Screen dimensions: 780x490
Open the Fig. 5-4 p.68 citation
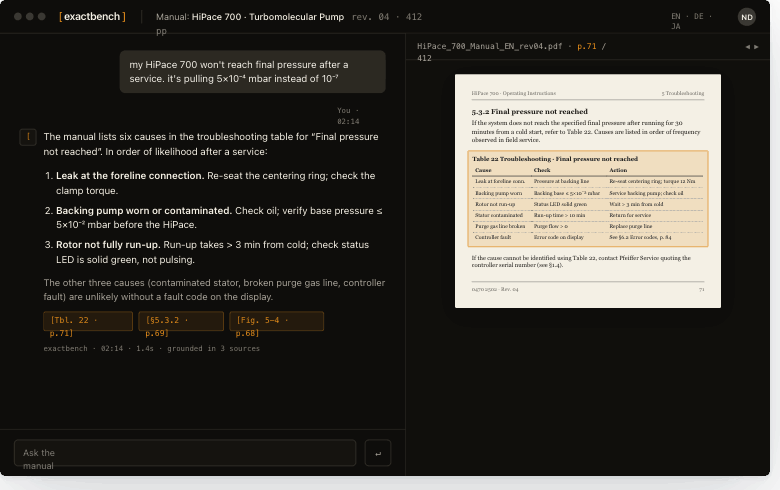[277, 321]
